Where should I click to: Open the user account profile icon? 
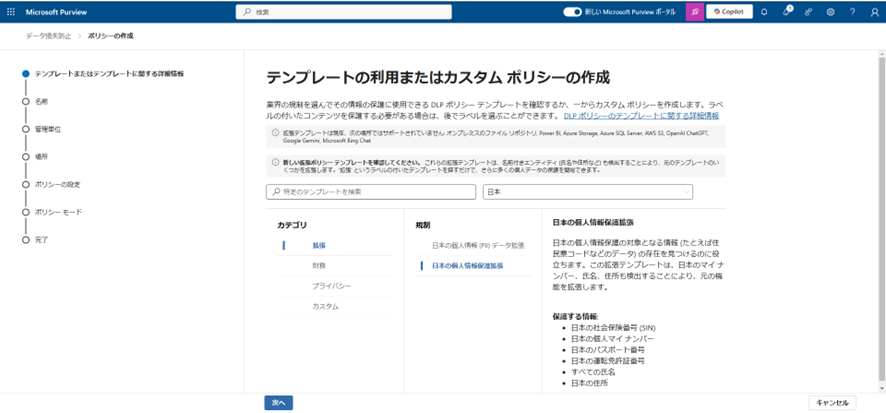click(x=874, y=12)
